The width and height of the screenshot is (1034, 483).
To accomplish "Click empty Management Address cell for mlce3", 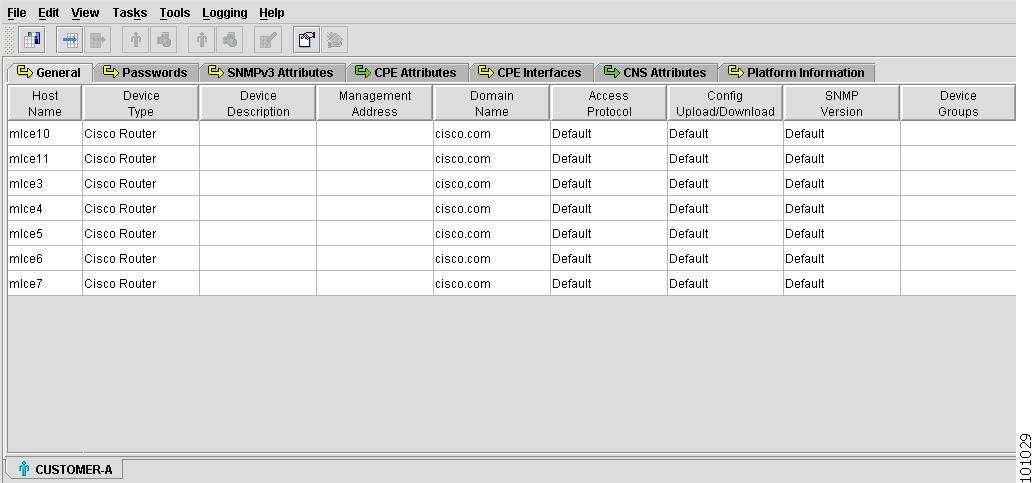I will [375, 184].
